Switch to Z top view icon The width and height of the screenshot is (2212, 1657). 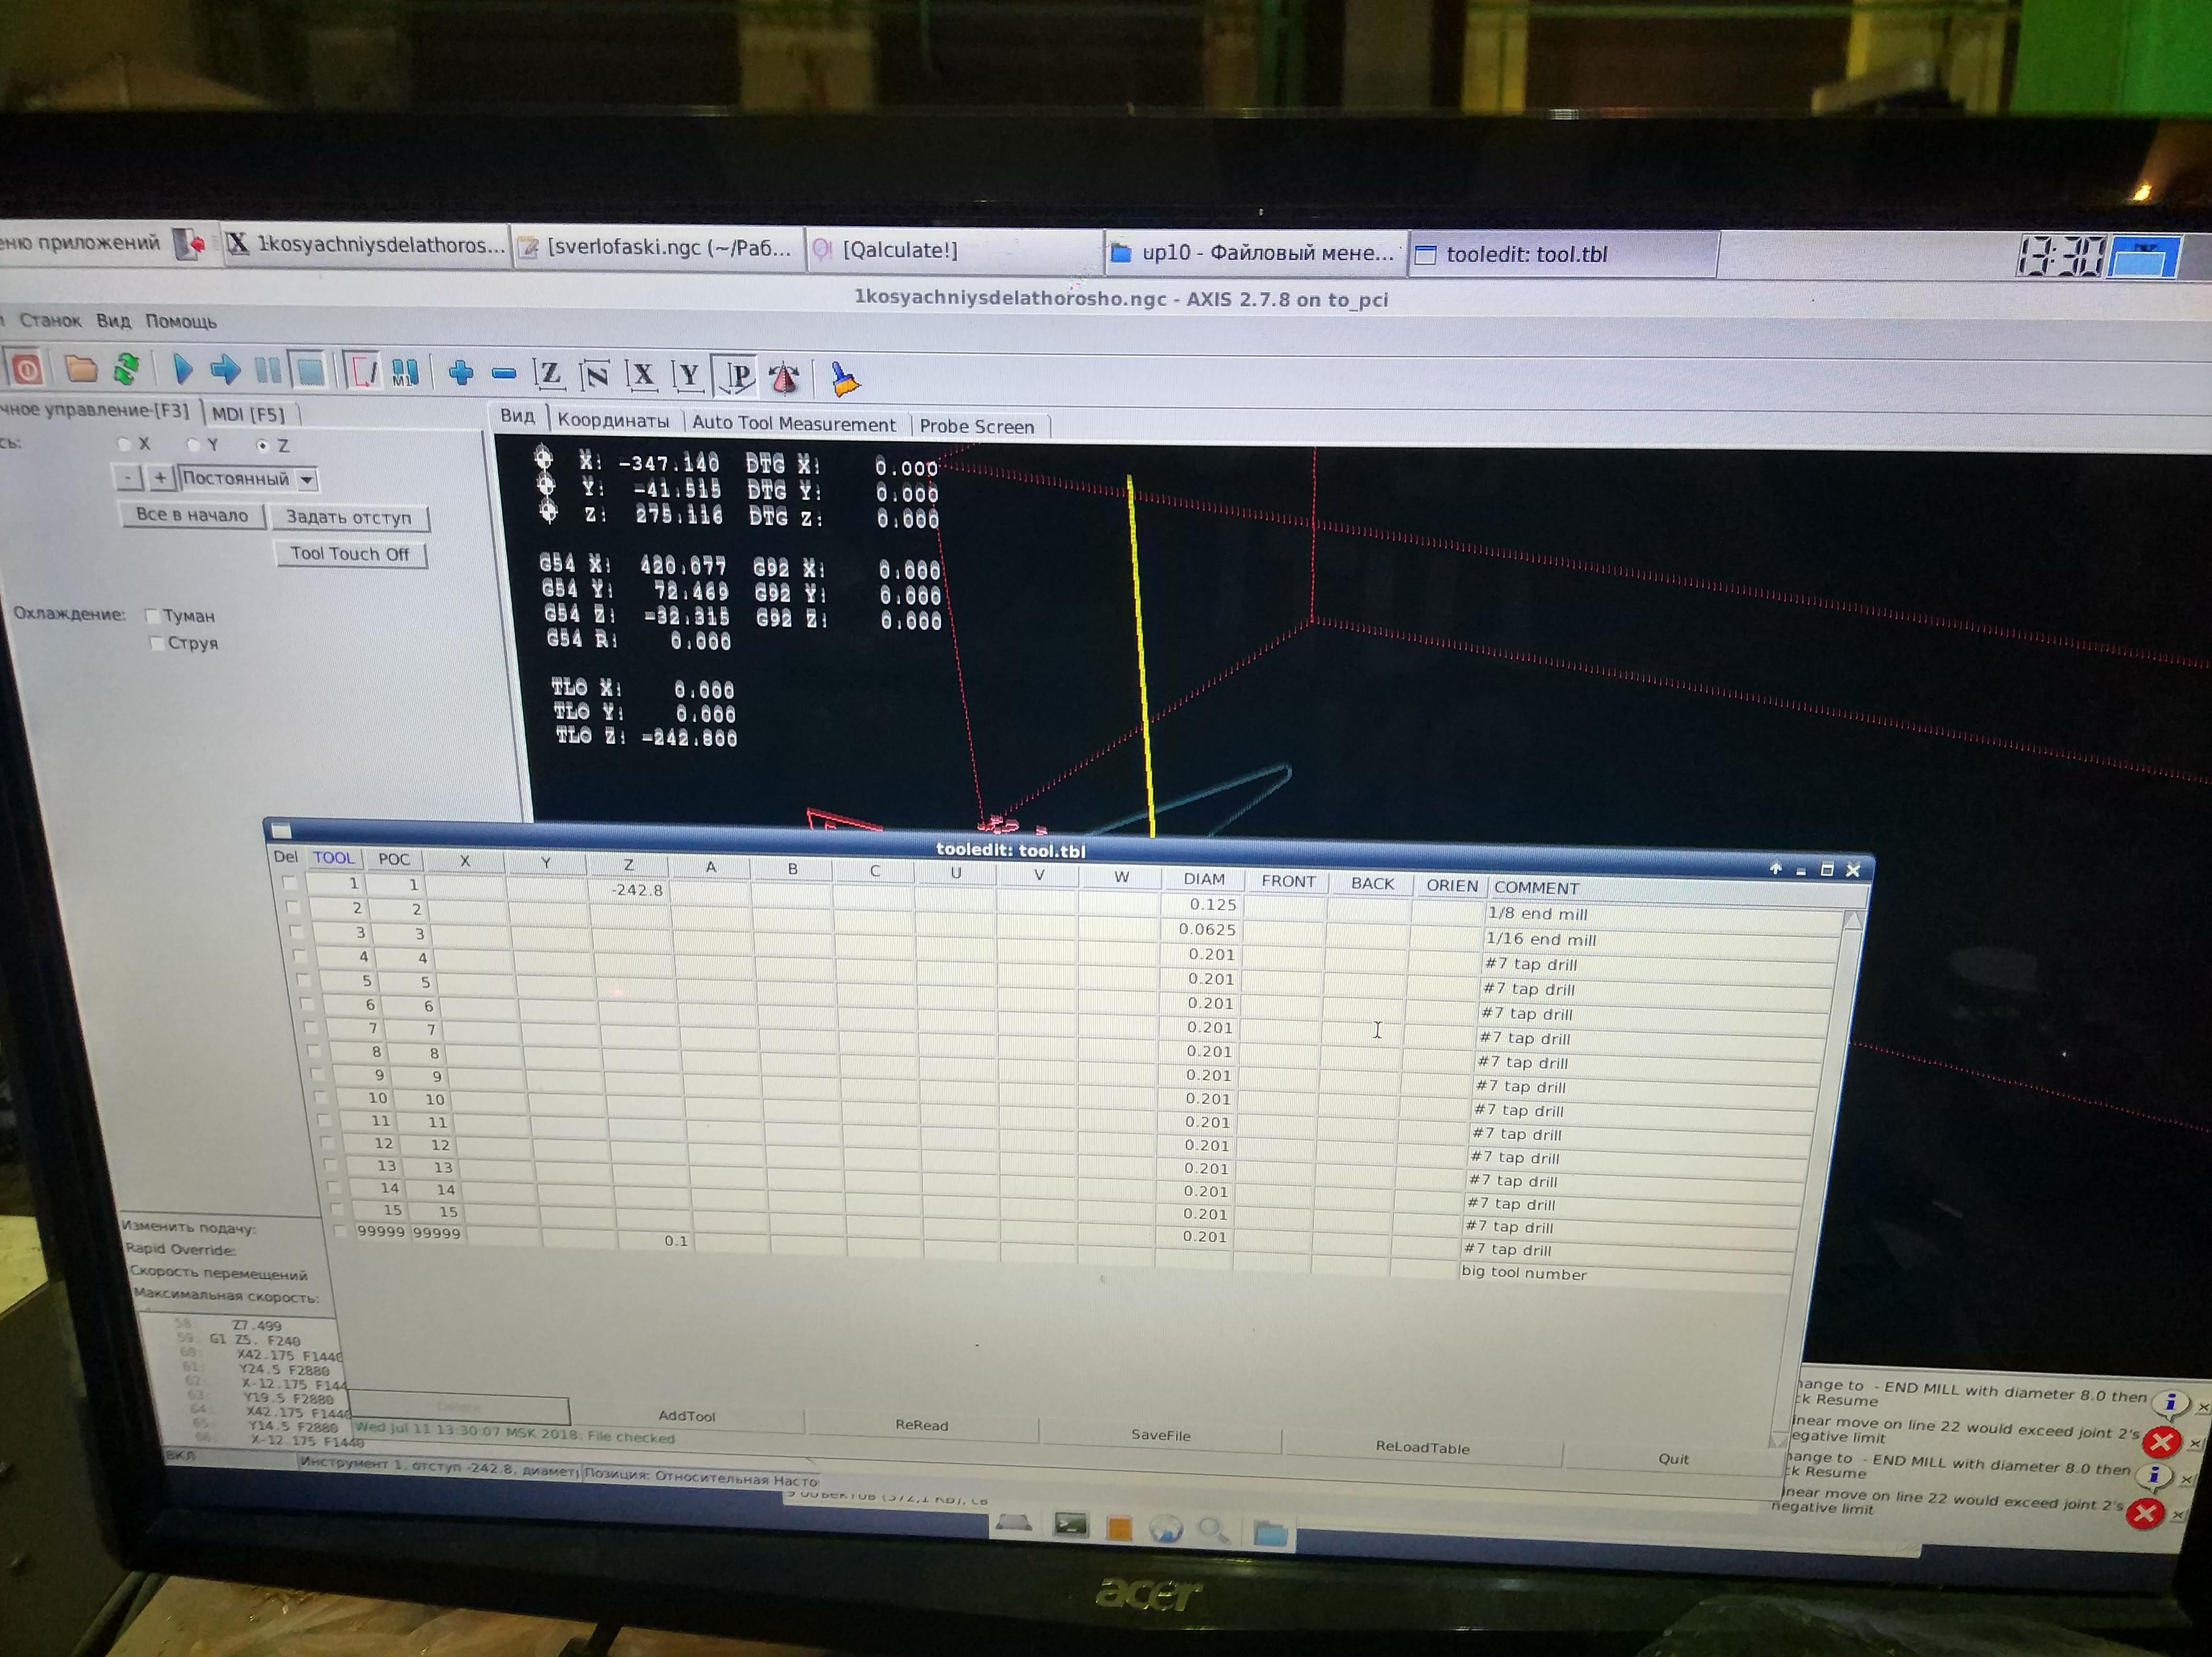(549, 375)
